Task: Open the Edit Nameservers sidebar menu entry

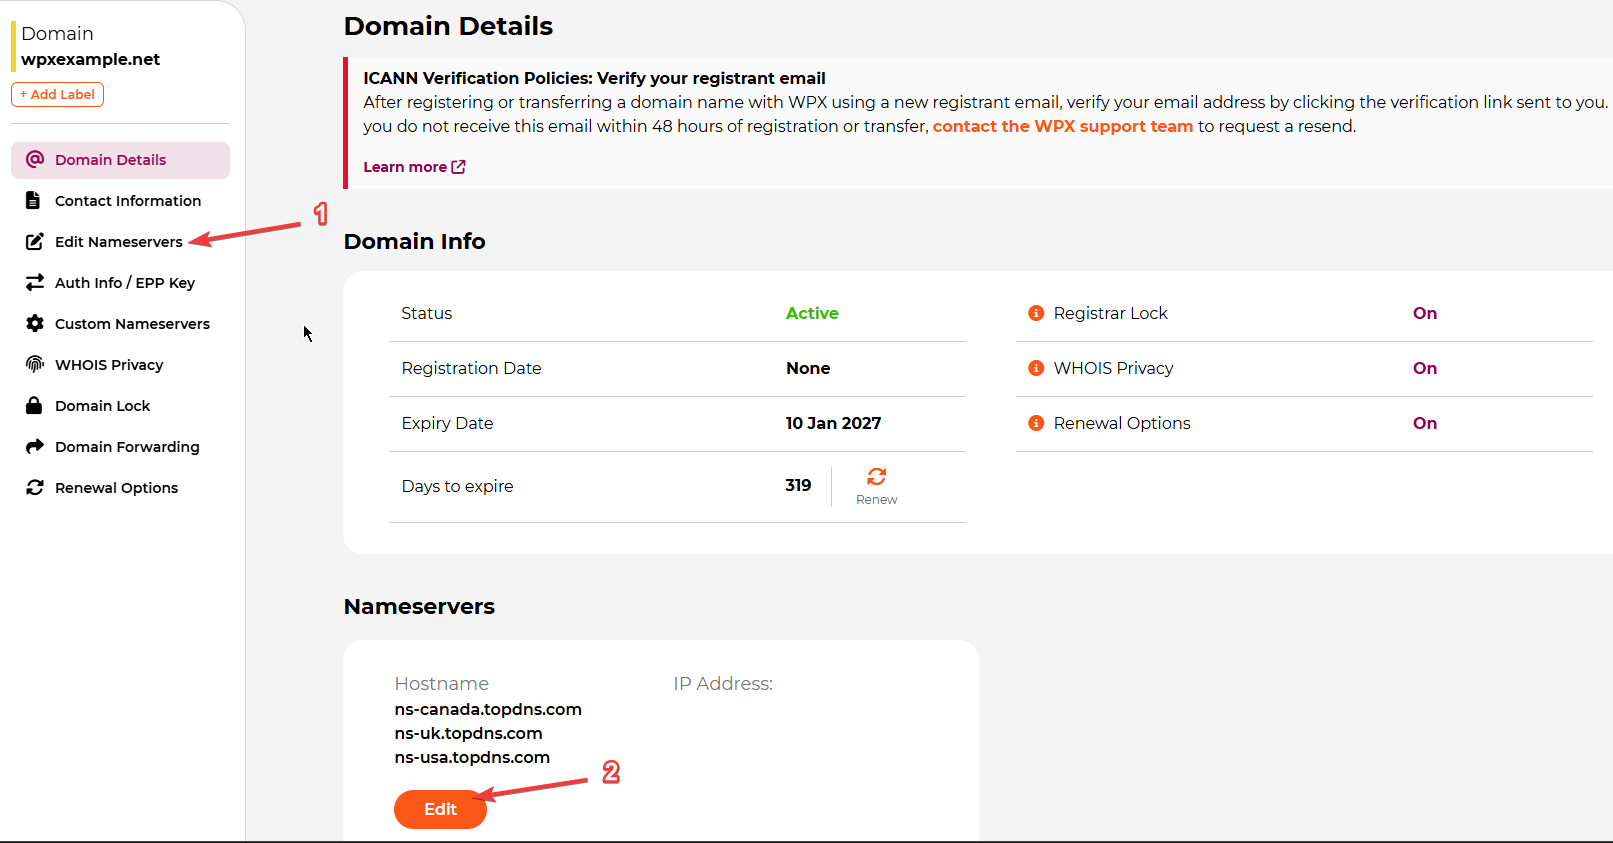Action: (x=118, y=242)
